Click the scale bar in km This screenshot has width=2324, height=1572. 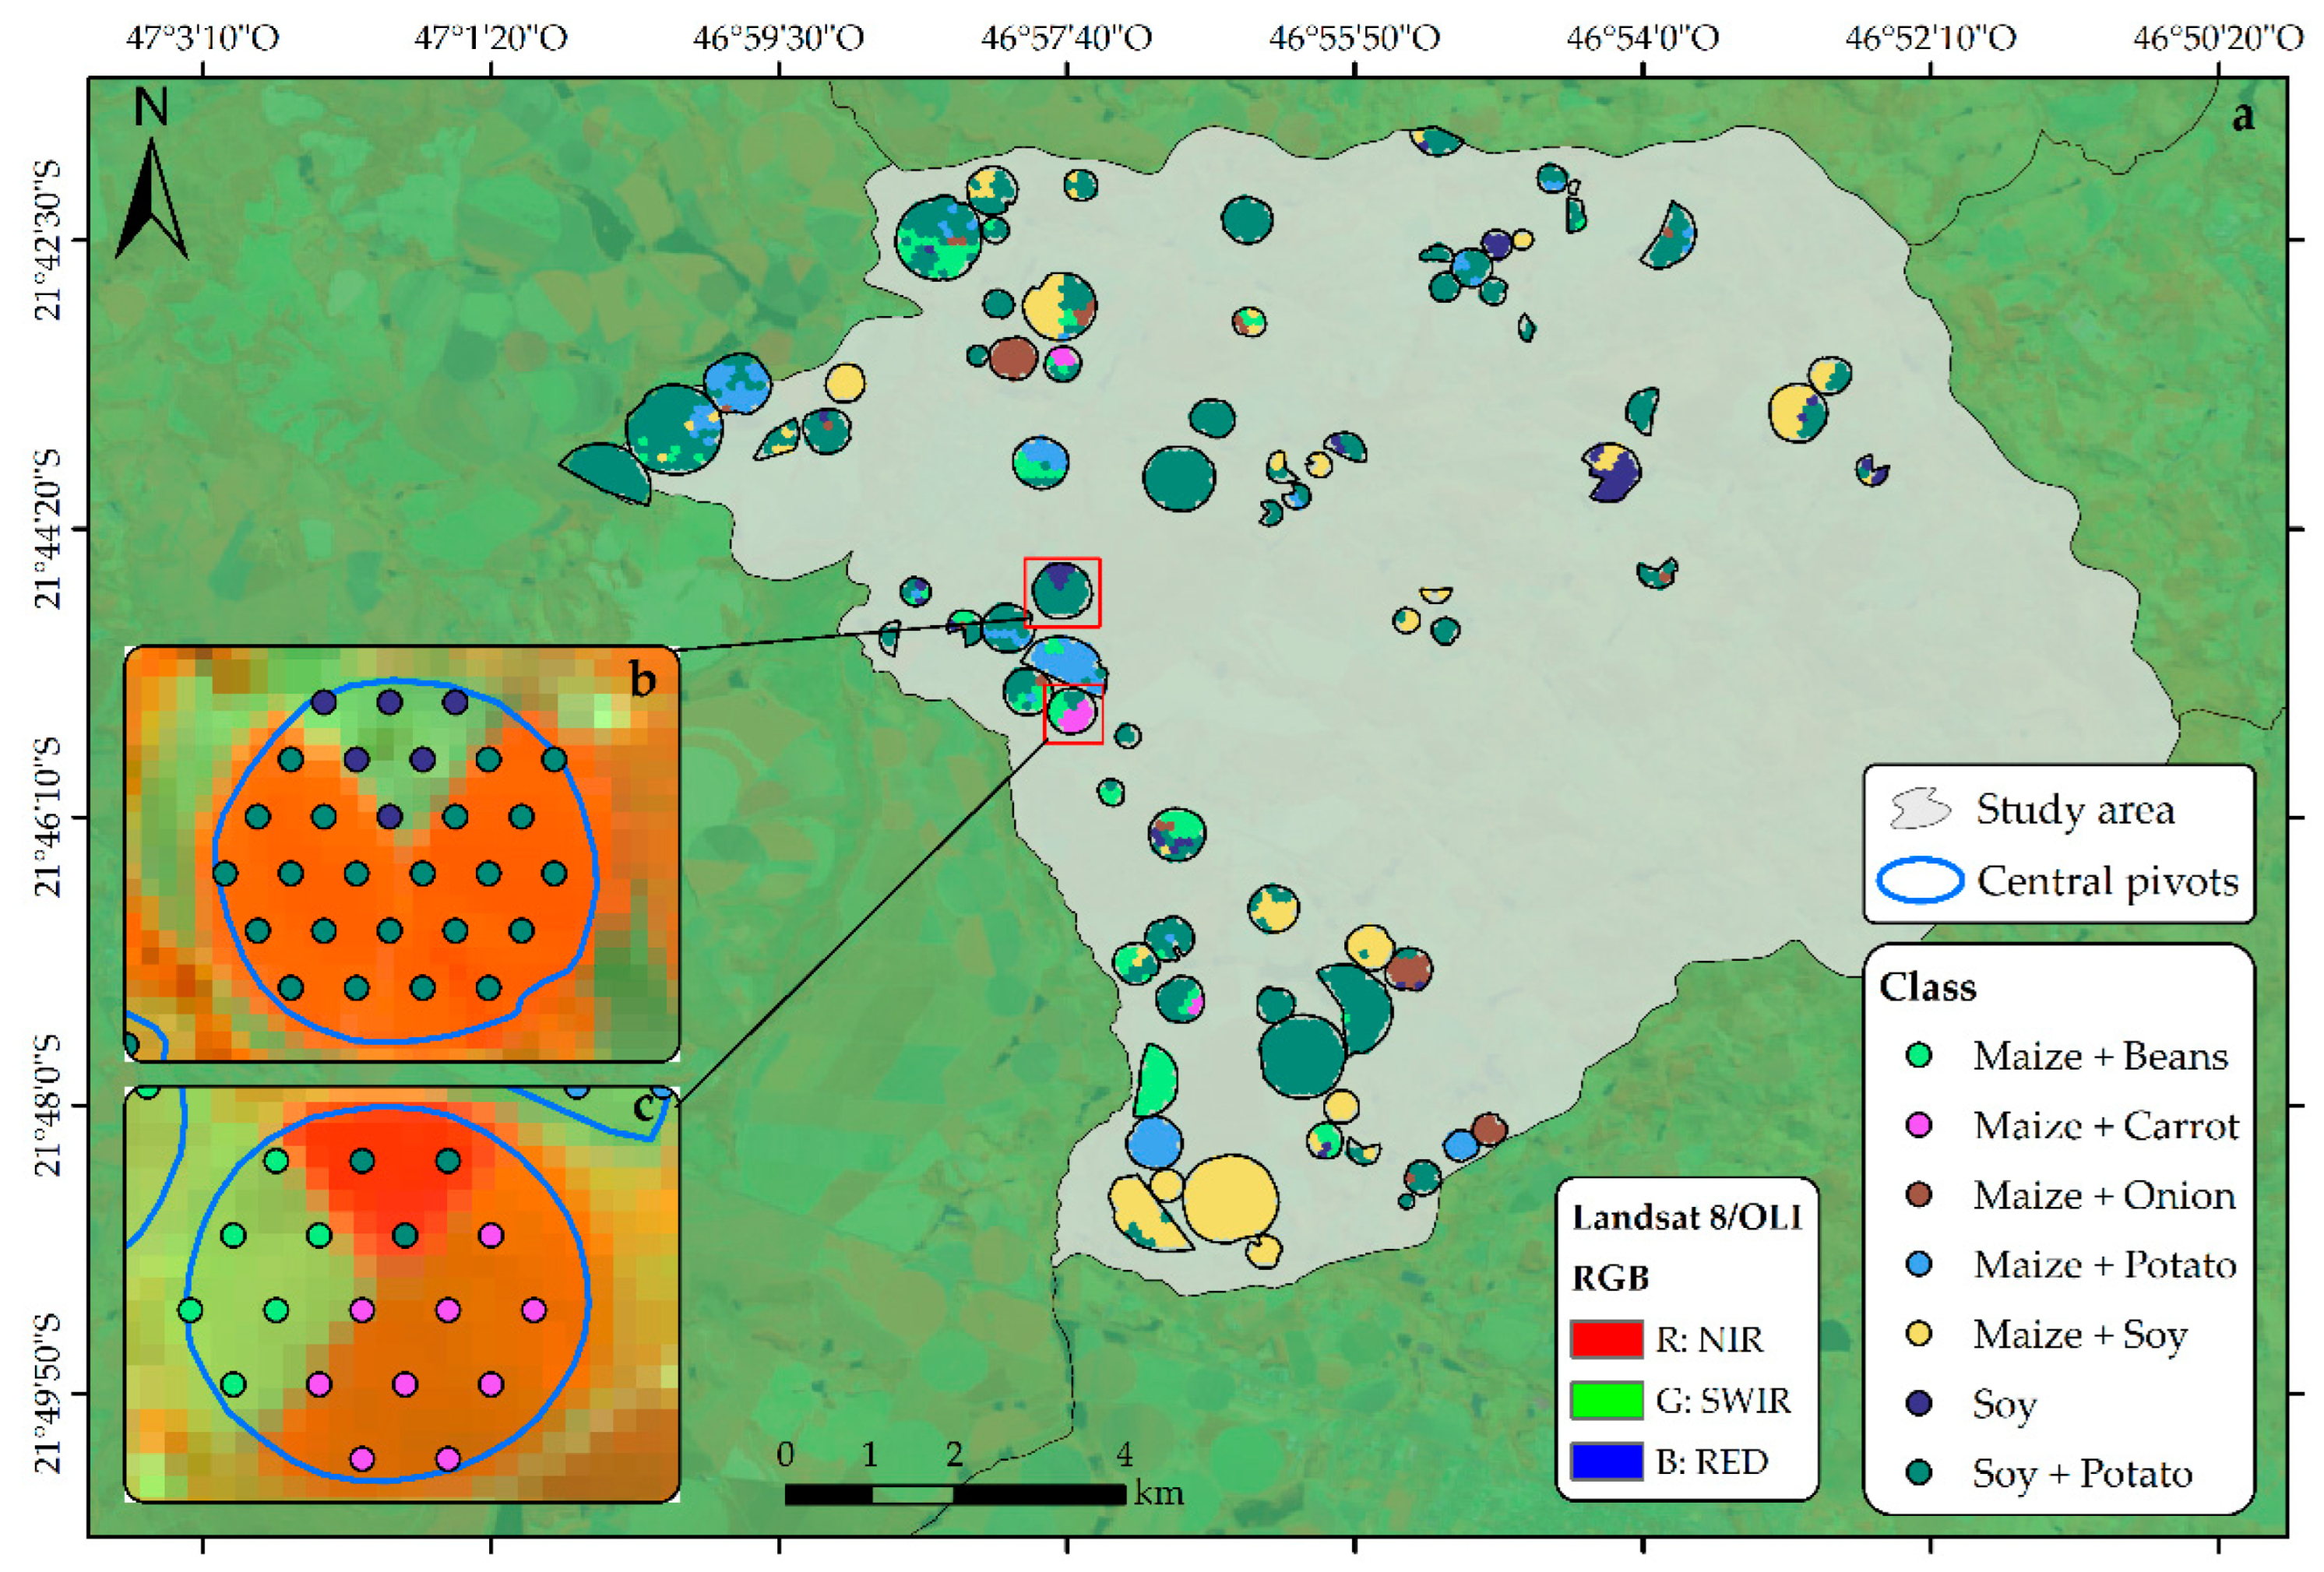(x=955, y=1494)
